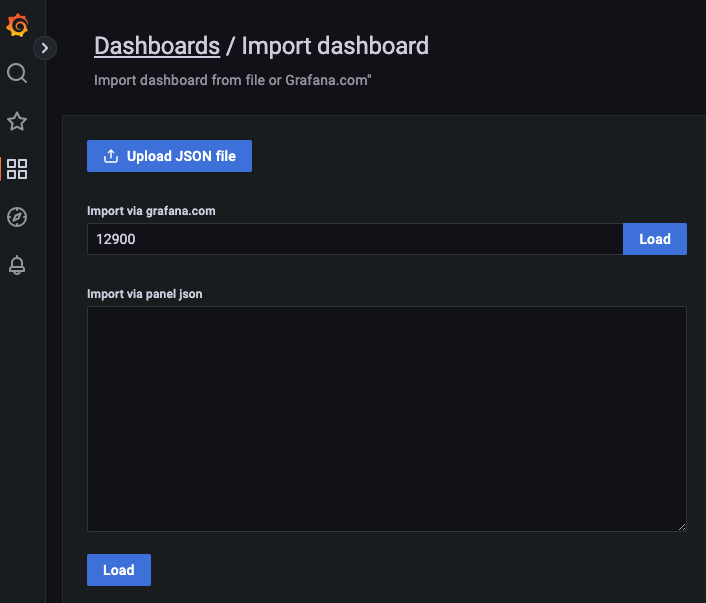Click the Upload JSON file button
The height and width of the screenshot is (603, 706).
pos(169,156)
